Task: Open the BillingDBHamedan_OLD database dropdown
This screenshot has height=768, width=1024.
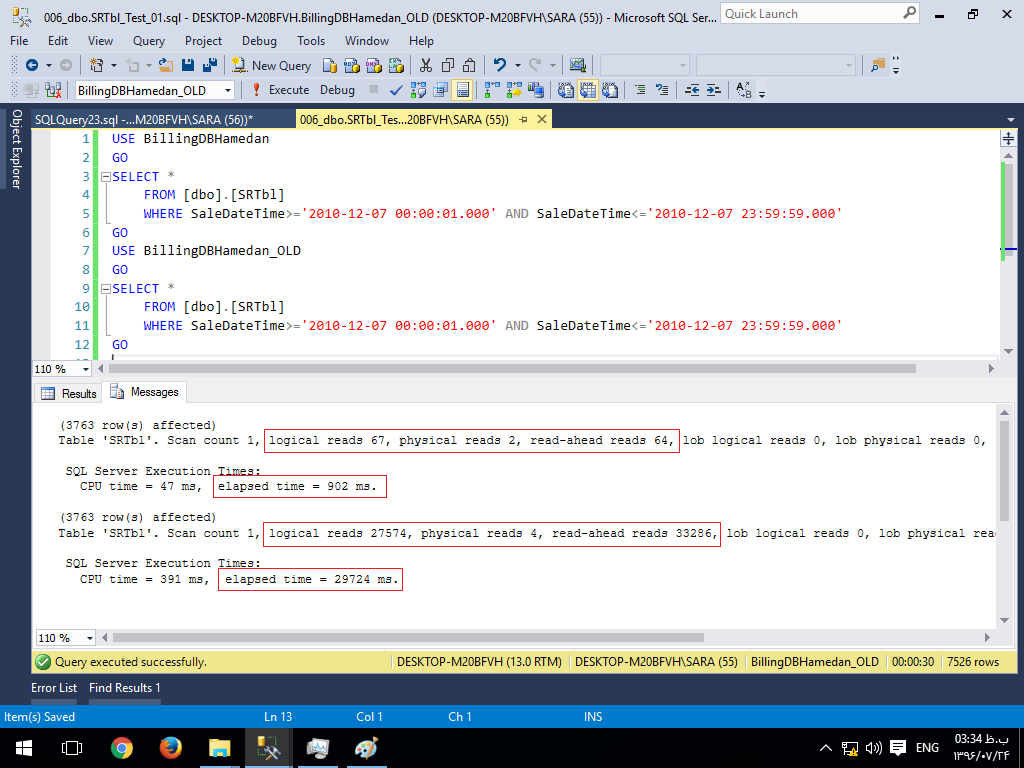Action: 228,90
